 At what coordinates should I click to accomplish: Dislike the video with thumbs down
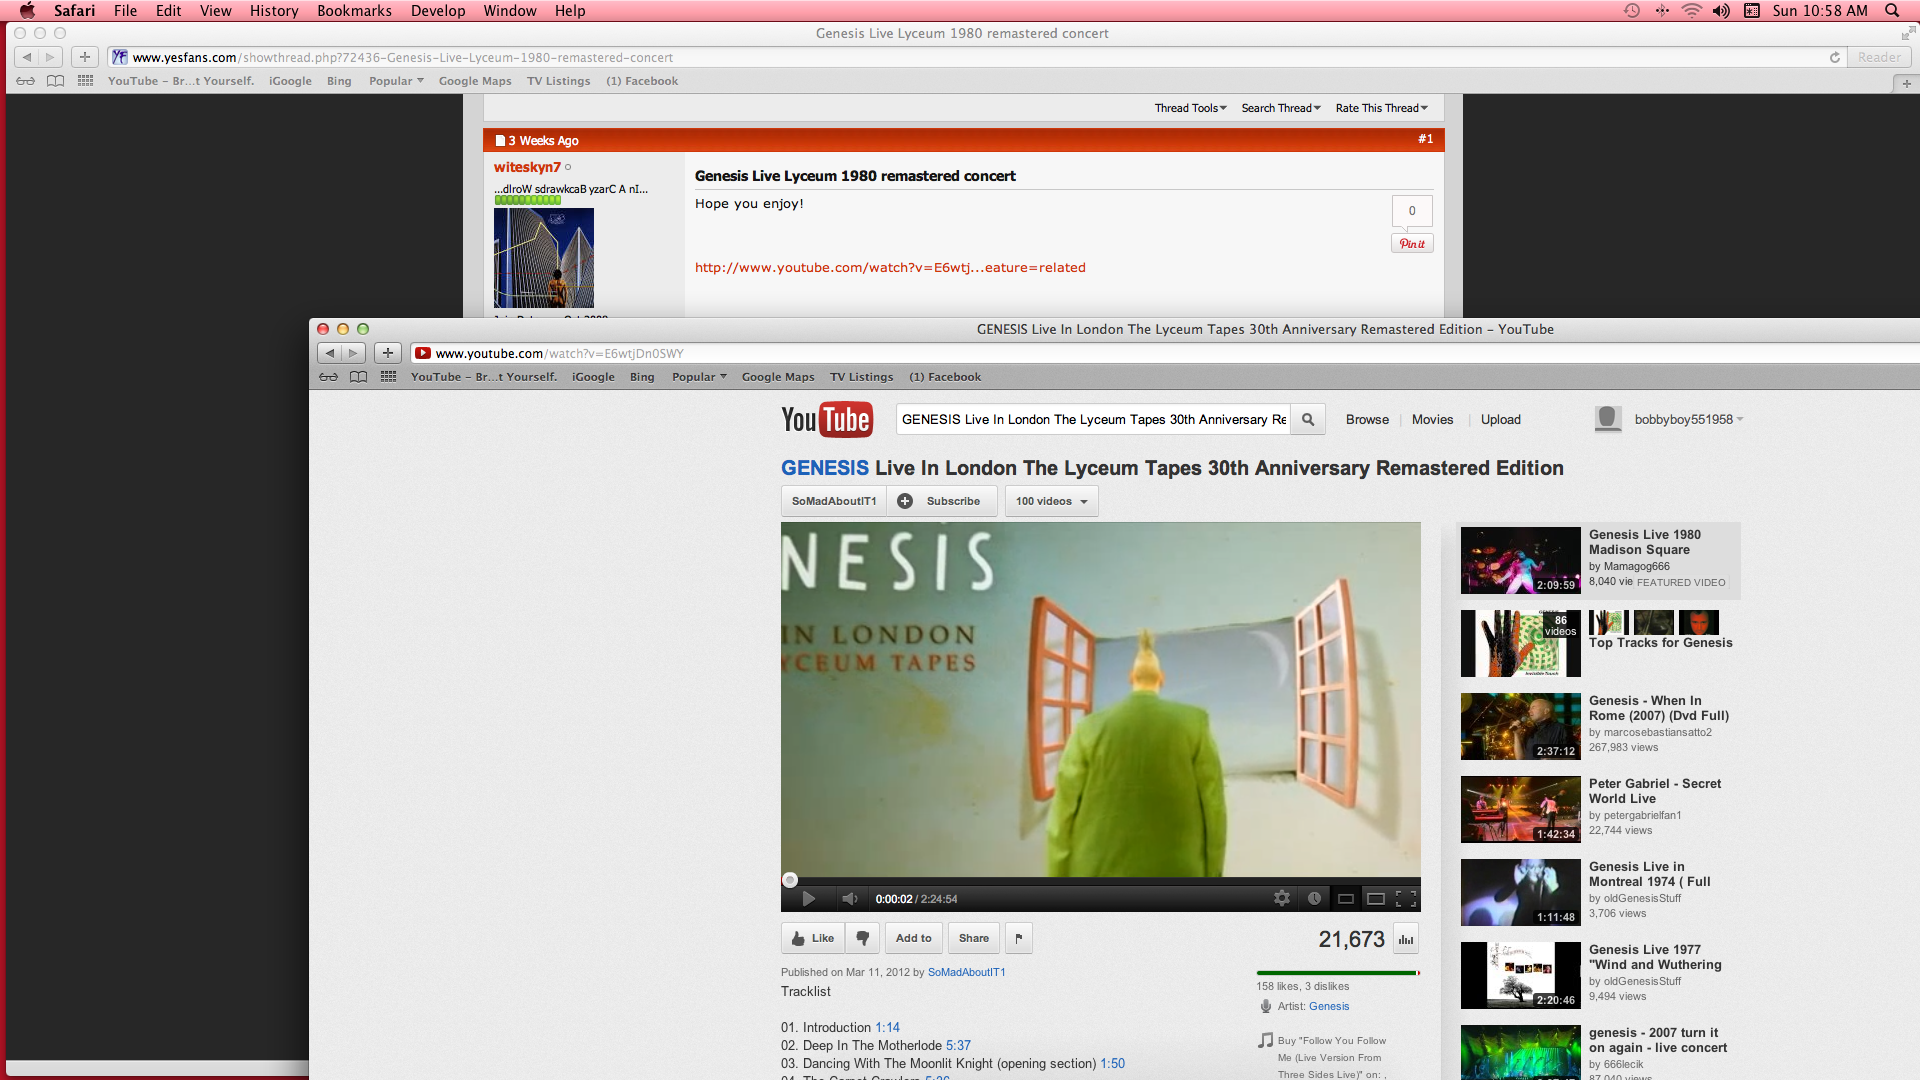pos(862,938)
